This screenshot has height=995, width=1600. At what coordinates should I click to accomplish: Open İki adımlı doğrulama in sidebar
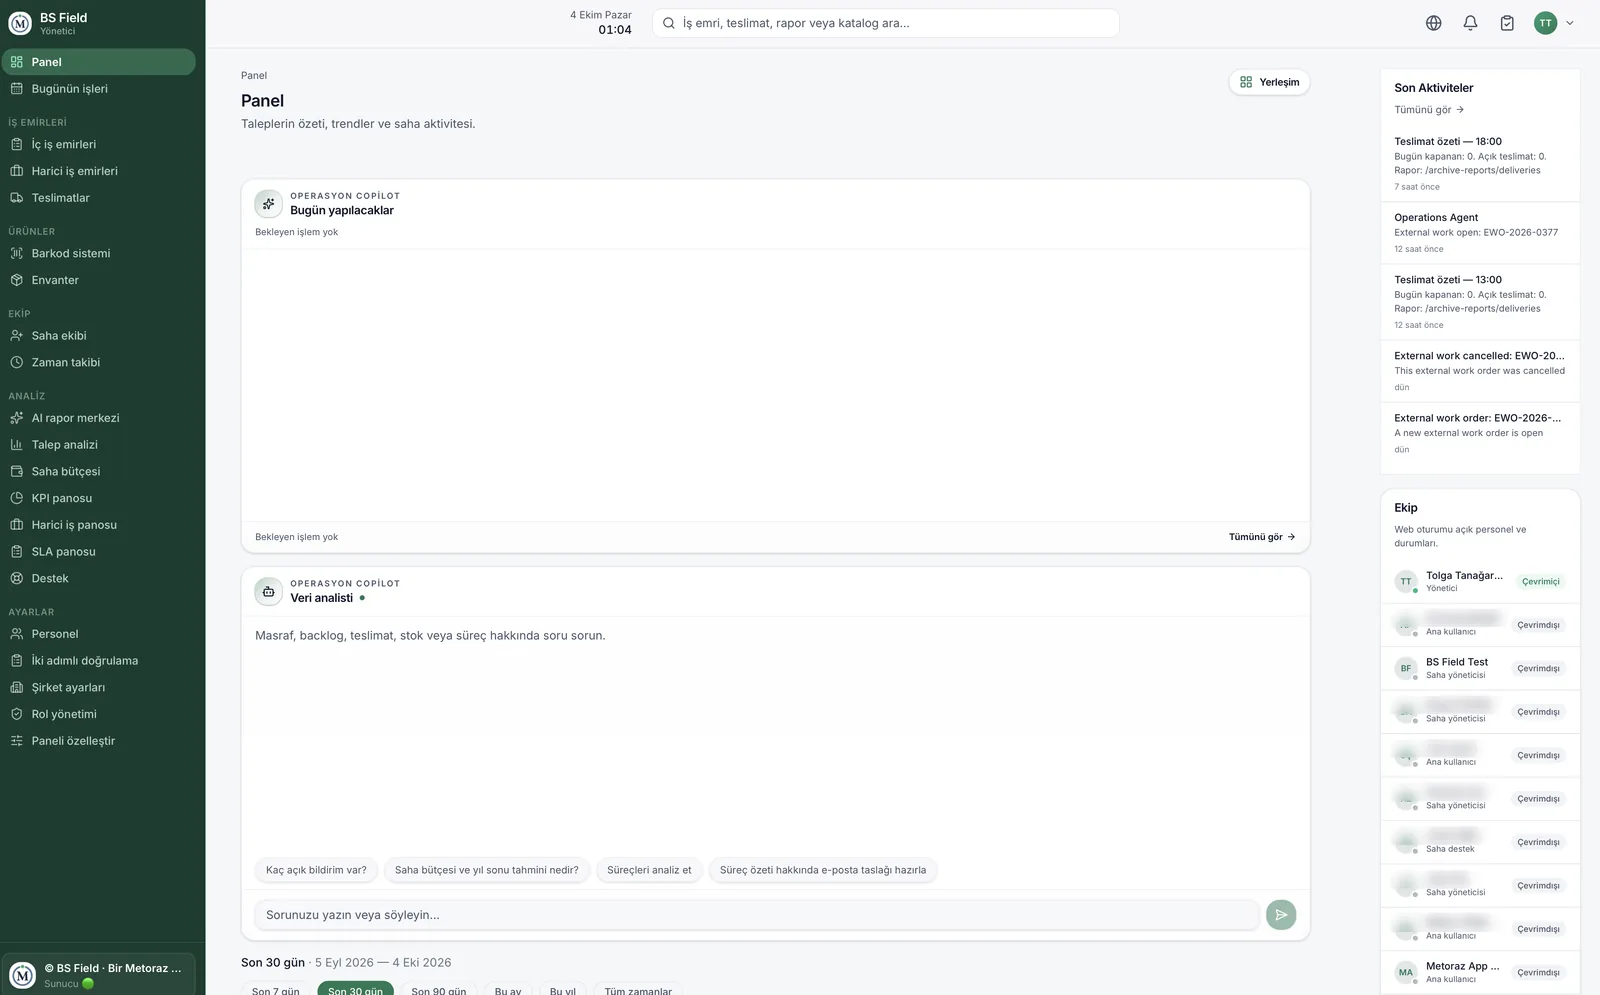coord(98,660)
